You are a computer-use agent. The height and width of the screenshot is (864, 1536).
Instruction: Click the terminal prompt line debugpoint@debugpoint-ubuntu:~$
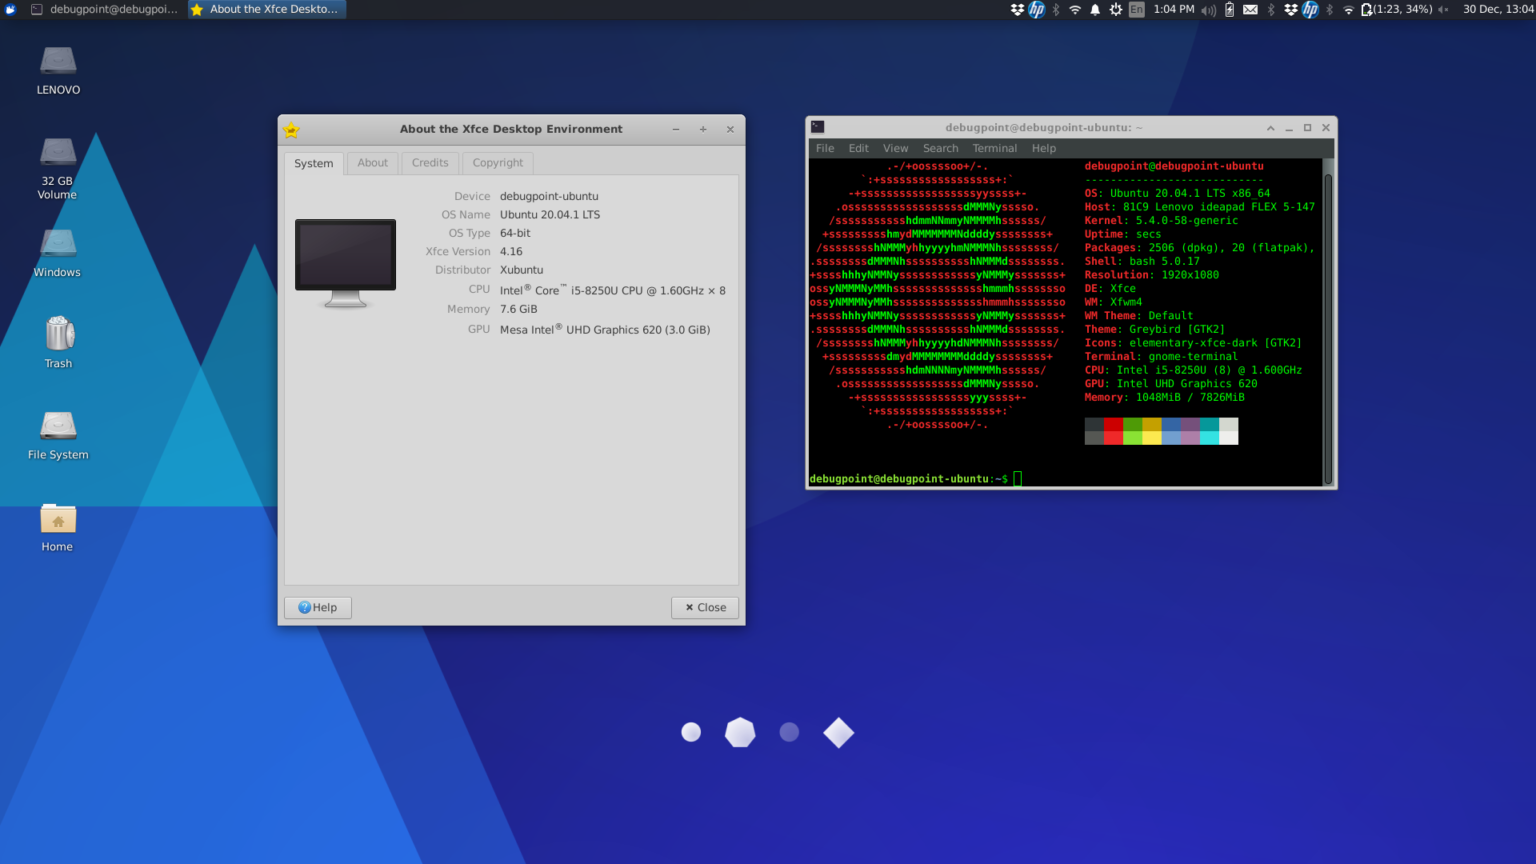(909, 479)
